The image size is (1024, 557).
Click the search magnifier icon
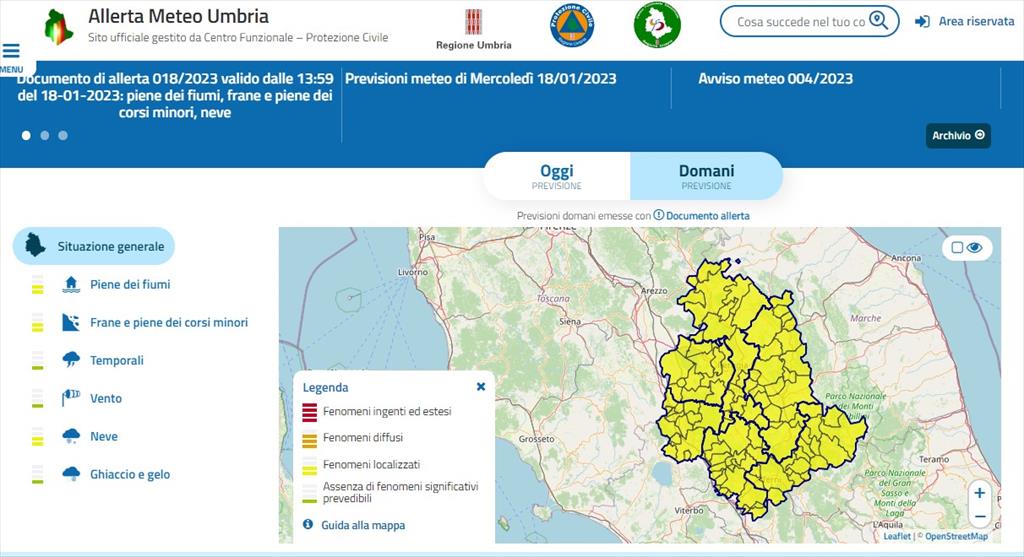tap(878, 21)
